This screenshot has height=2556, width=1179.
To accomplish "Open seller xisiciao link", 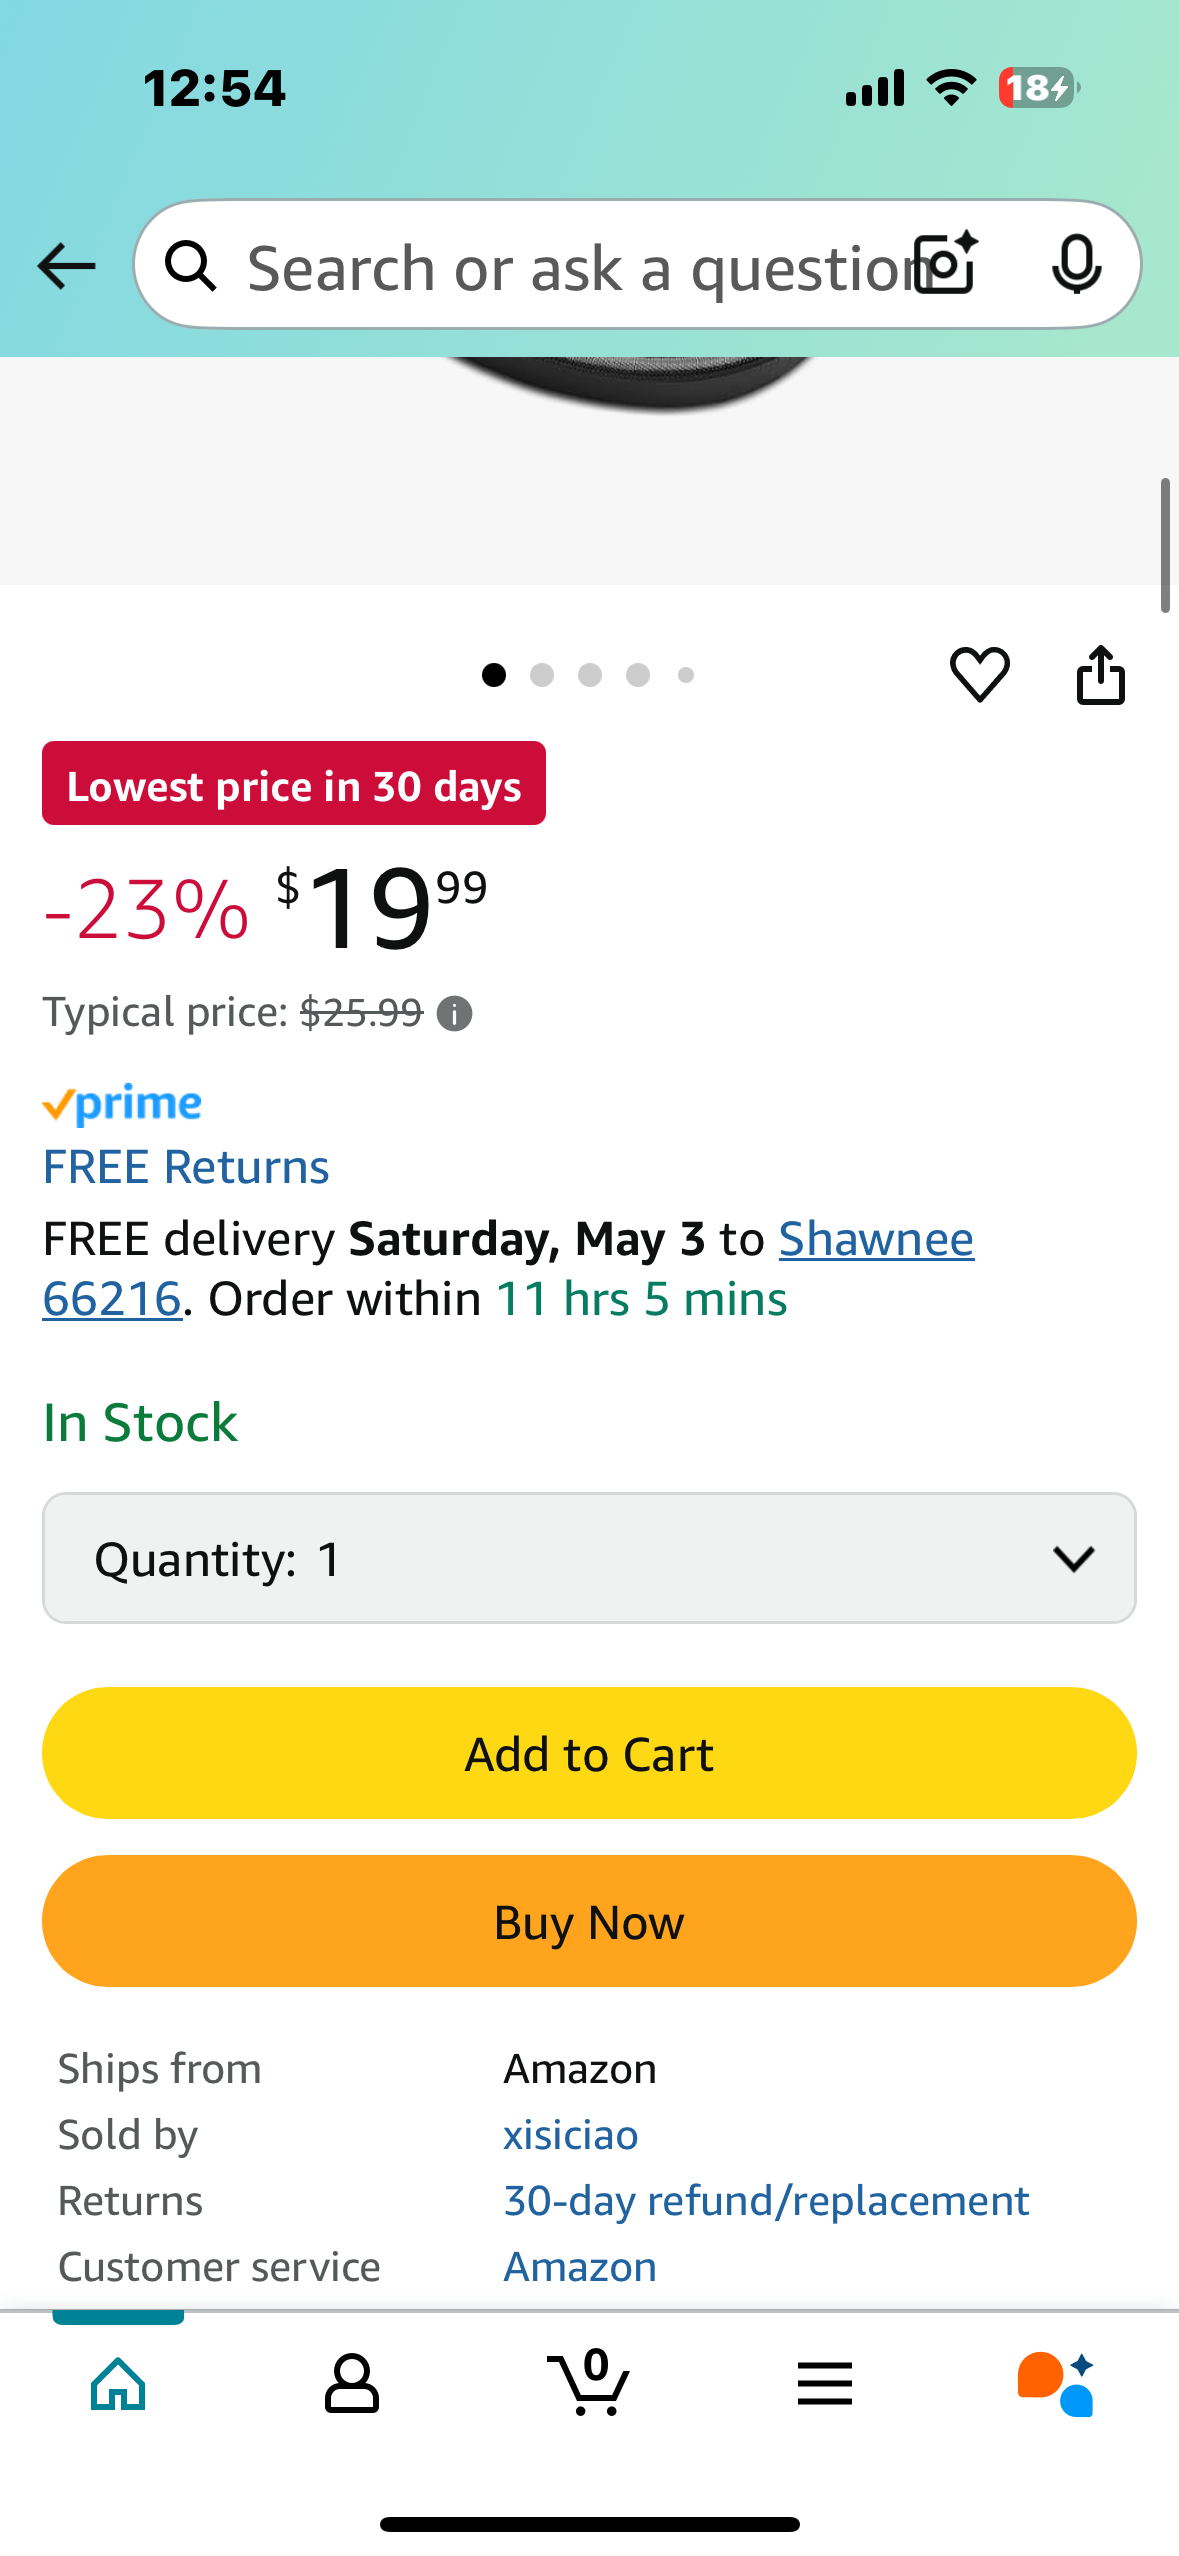I will [570, 2135].
